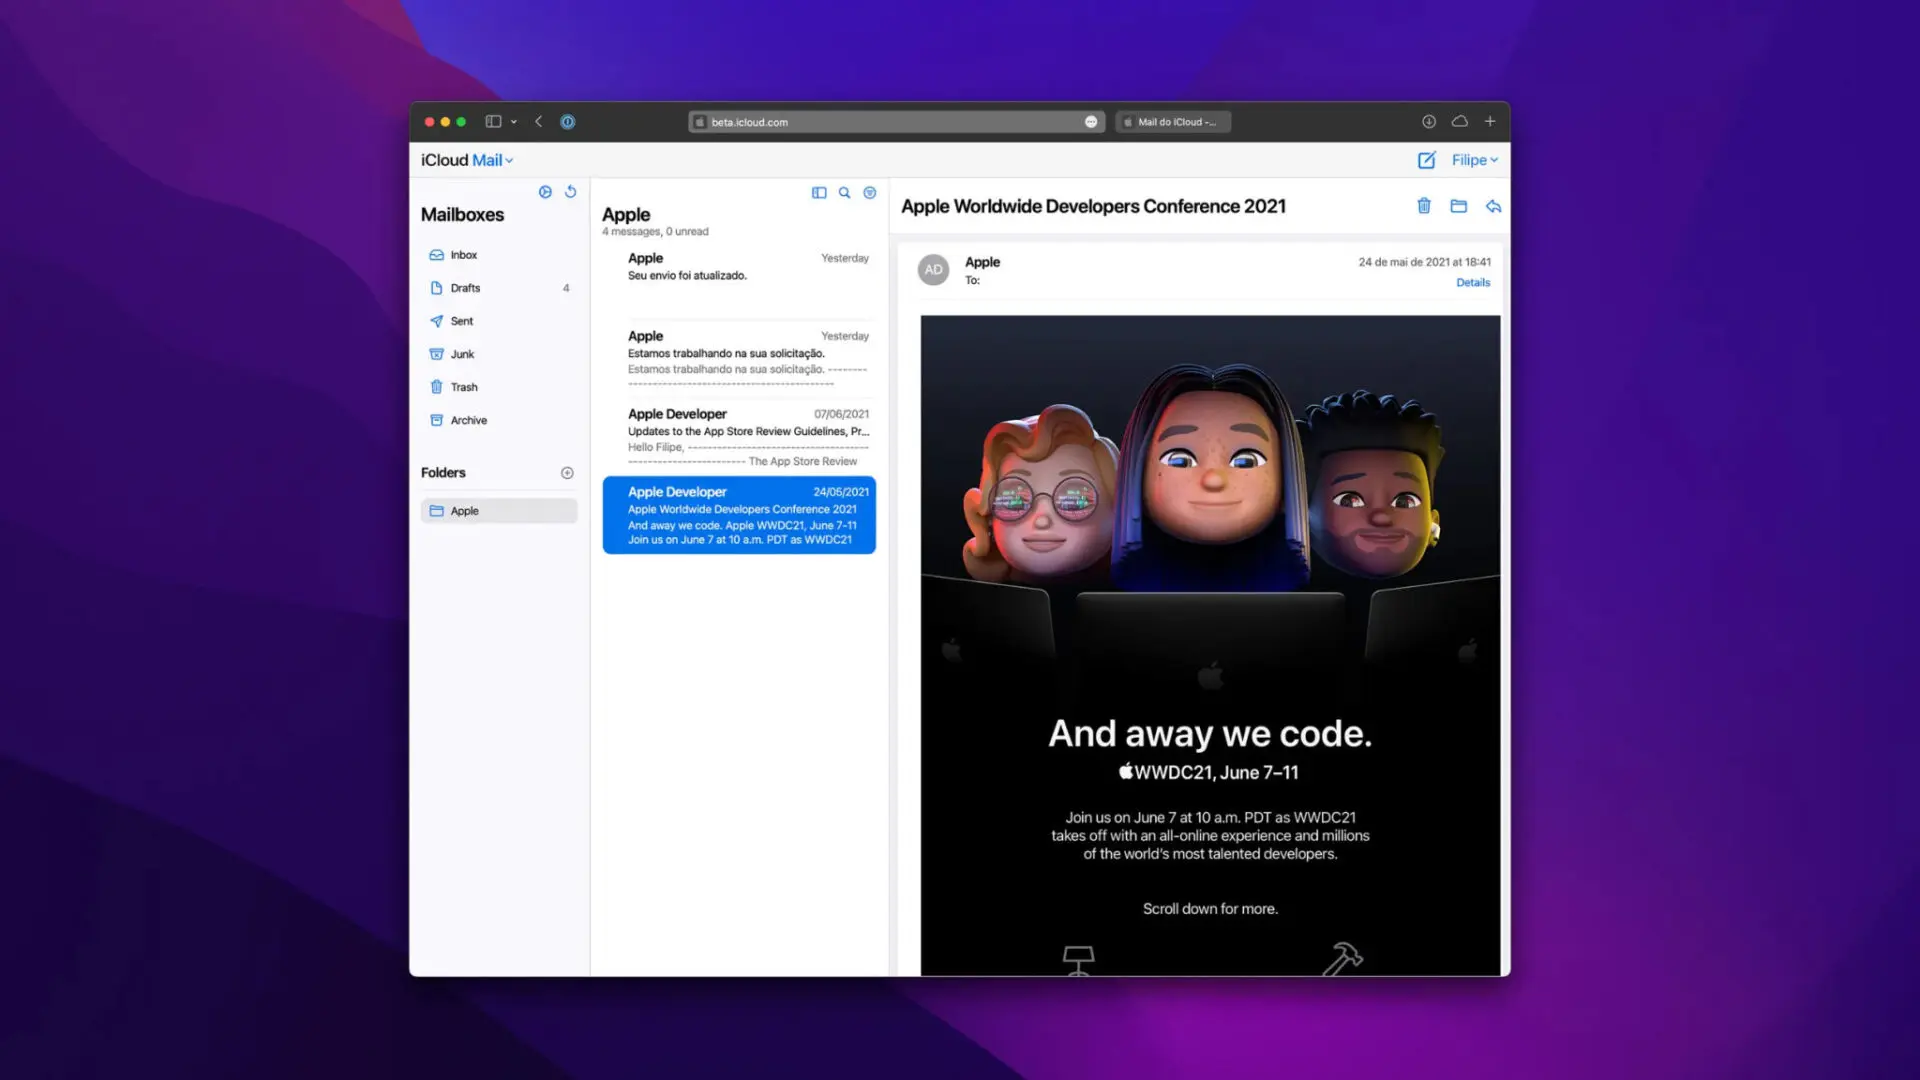Click the filter/sort messages icon
Viewport: 1920px width, 1080px height.
coord(870,193)
